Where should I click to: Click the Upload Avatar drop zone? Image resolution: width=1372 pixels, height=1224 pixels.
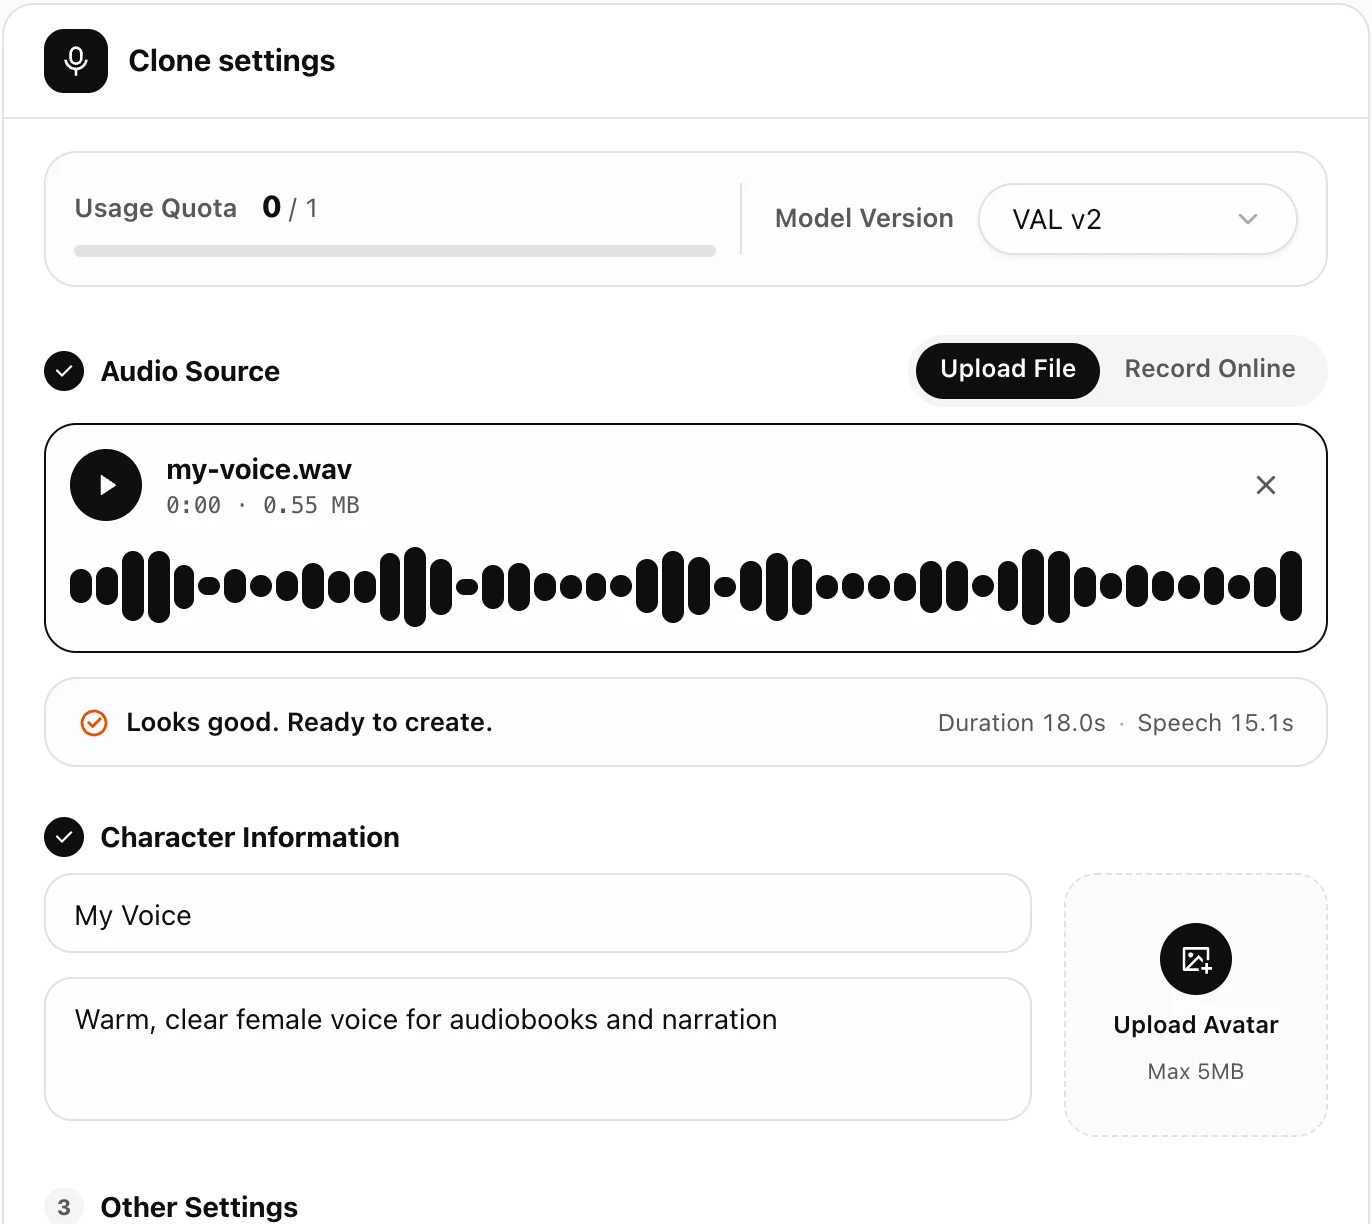[x=1196, y=1005]
